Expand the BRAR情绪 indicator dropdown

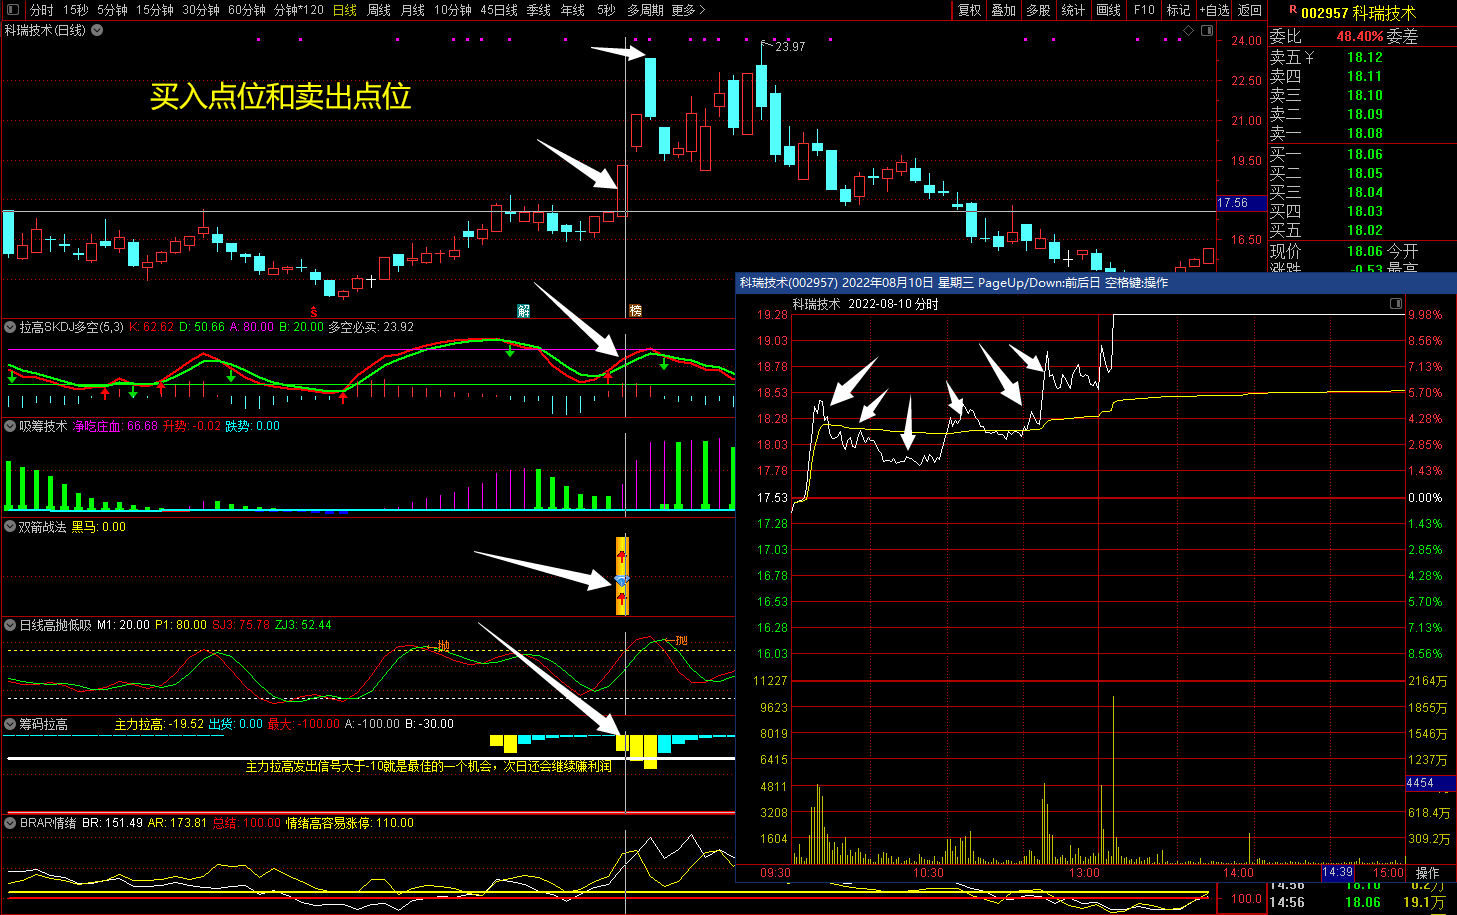[x=11, y=823]
